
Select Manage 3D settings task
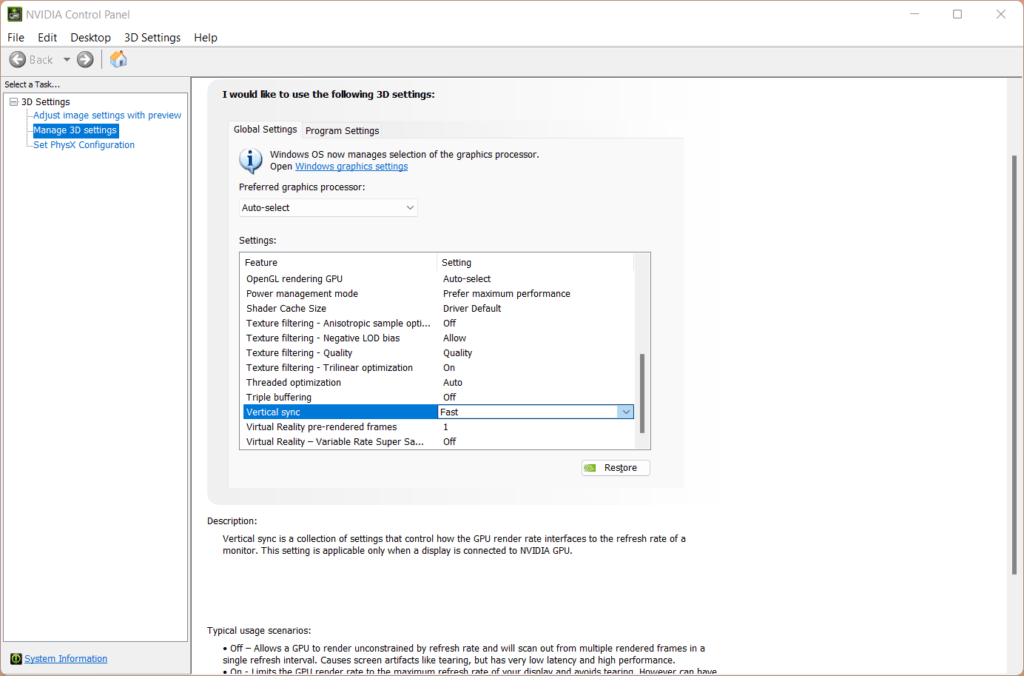[x=75, y=130]
